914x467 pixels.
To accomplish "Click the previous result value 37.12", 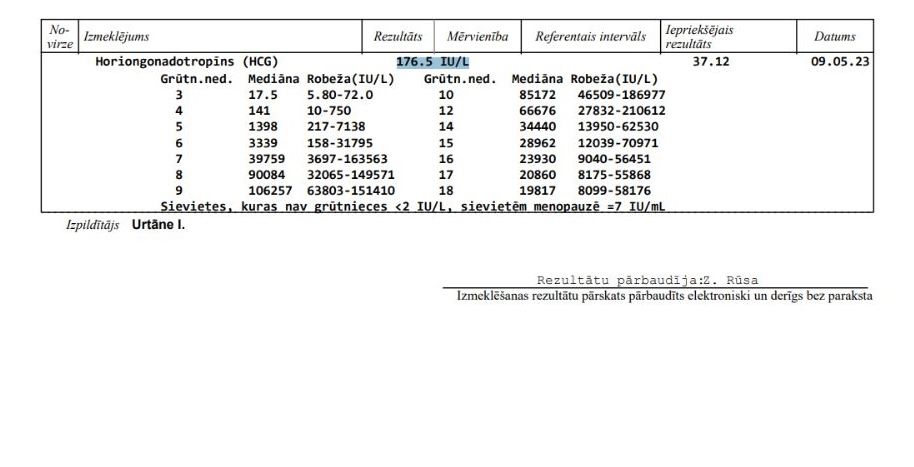I will (x=712, y=62).
